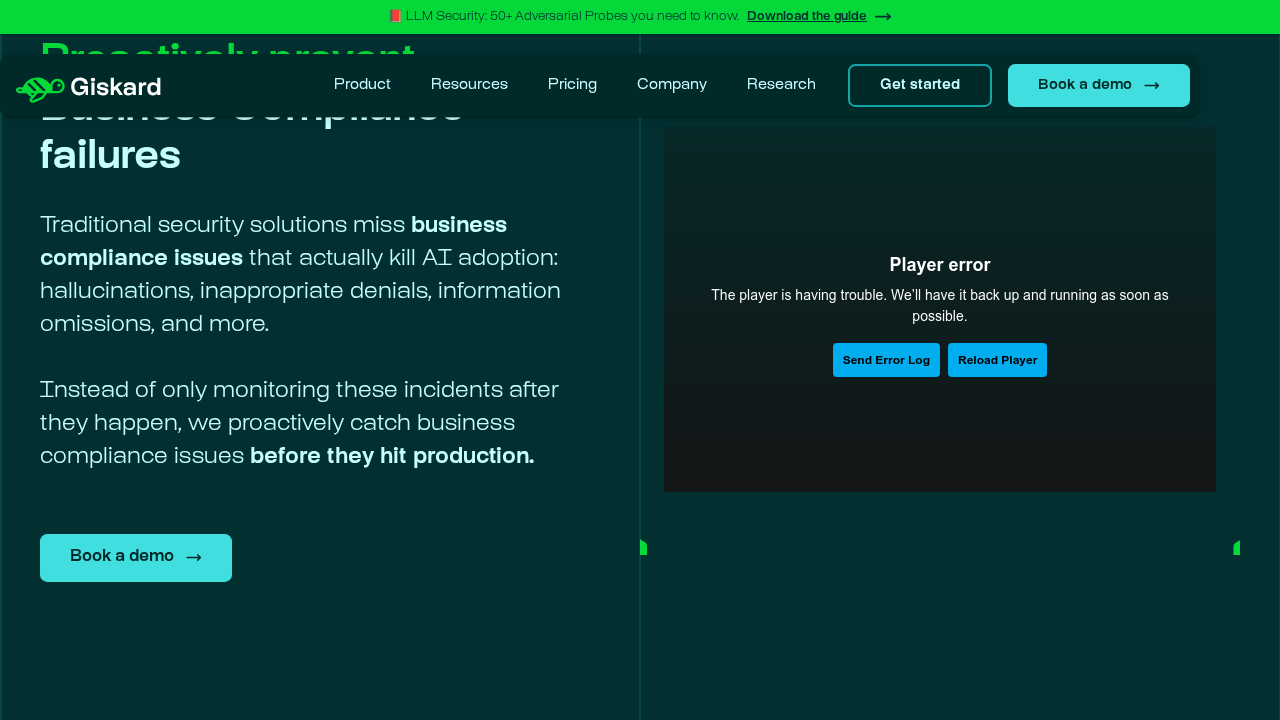
Task: Click the Get started button
Action: (919, 85)
